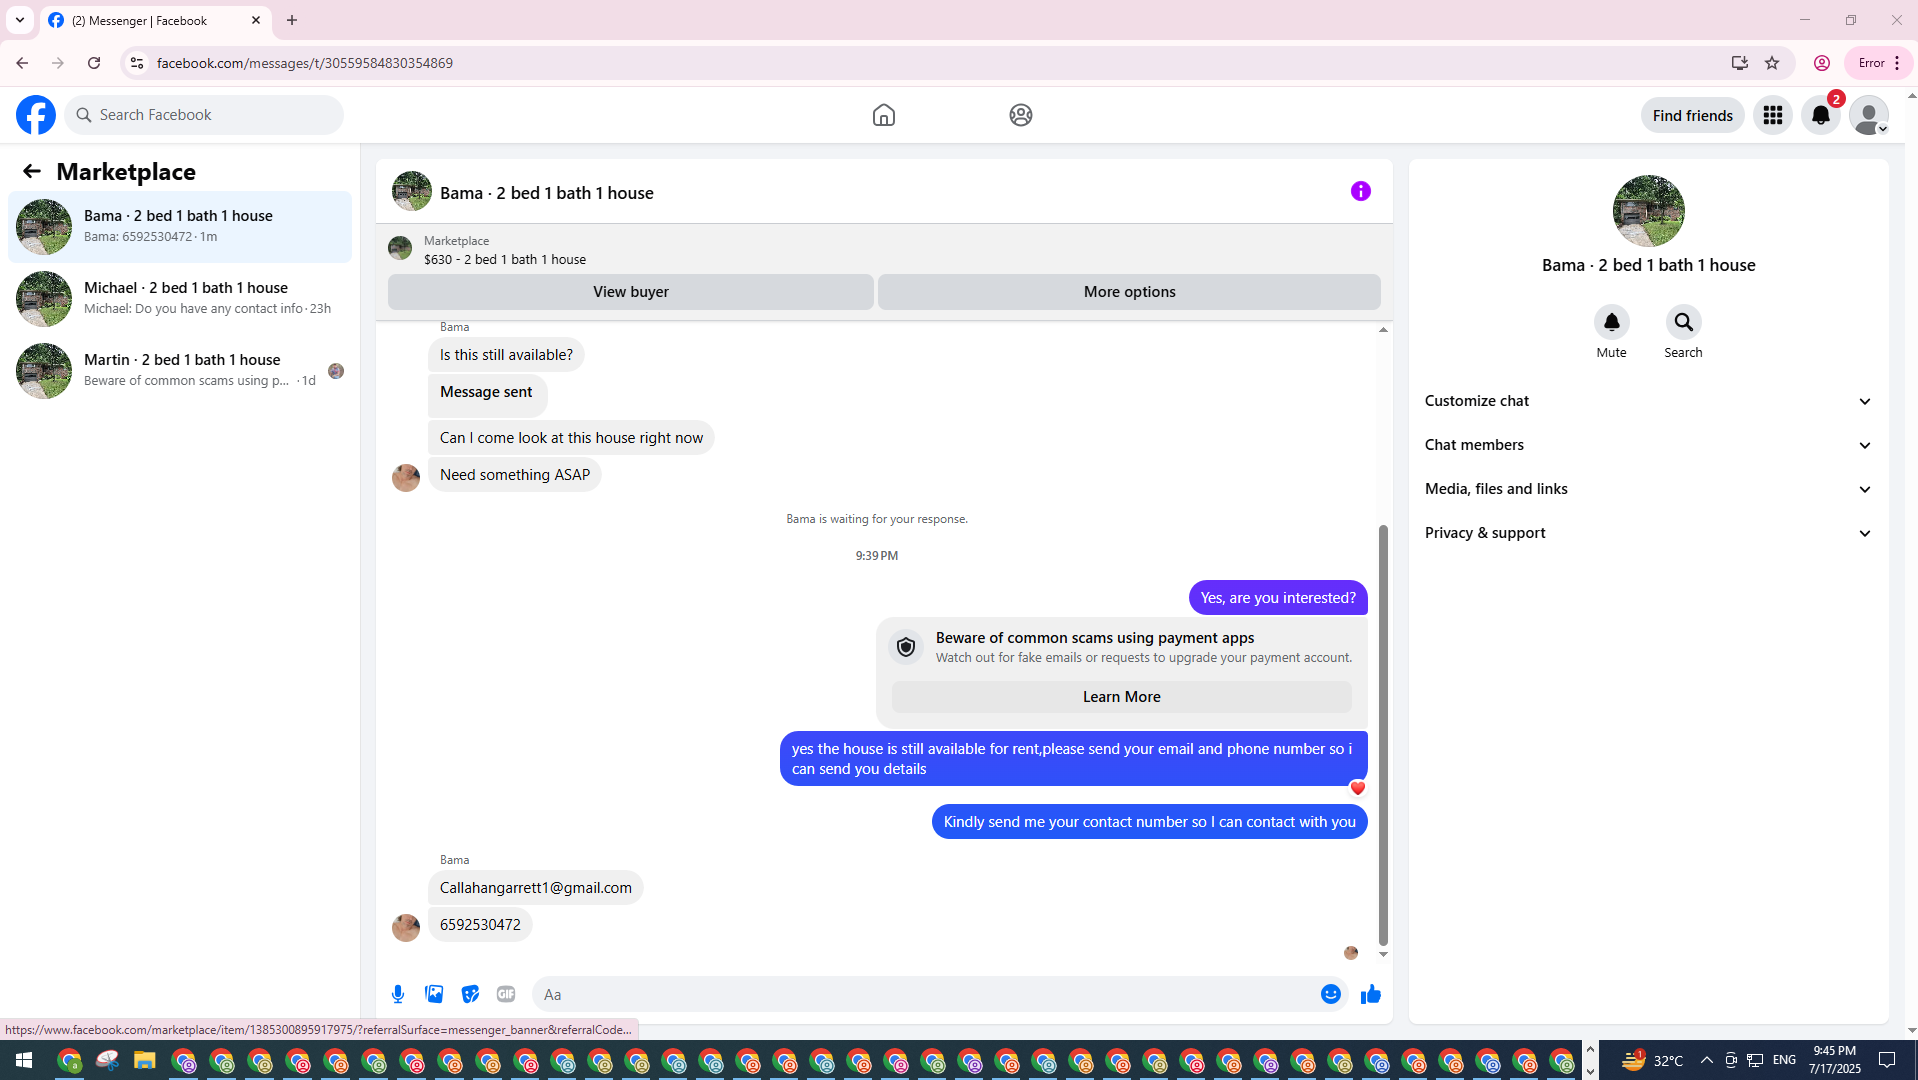The height and width of the screenshot is (1080, 1918).
Task: Reload the browser page
Action: (94, 63)
